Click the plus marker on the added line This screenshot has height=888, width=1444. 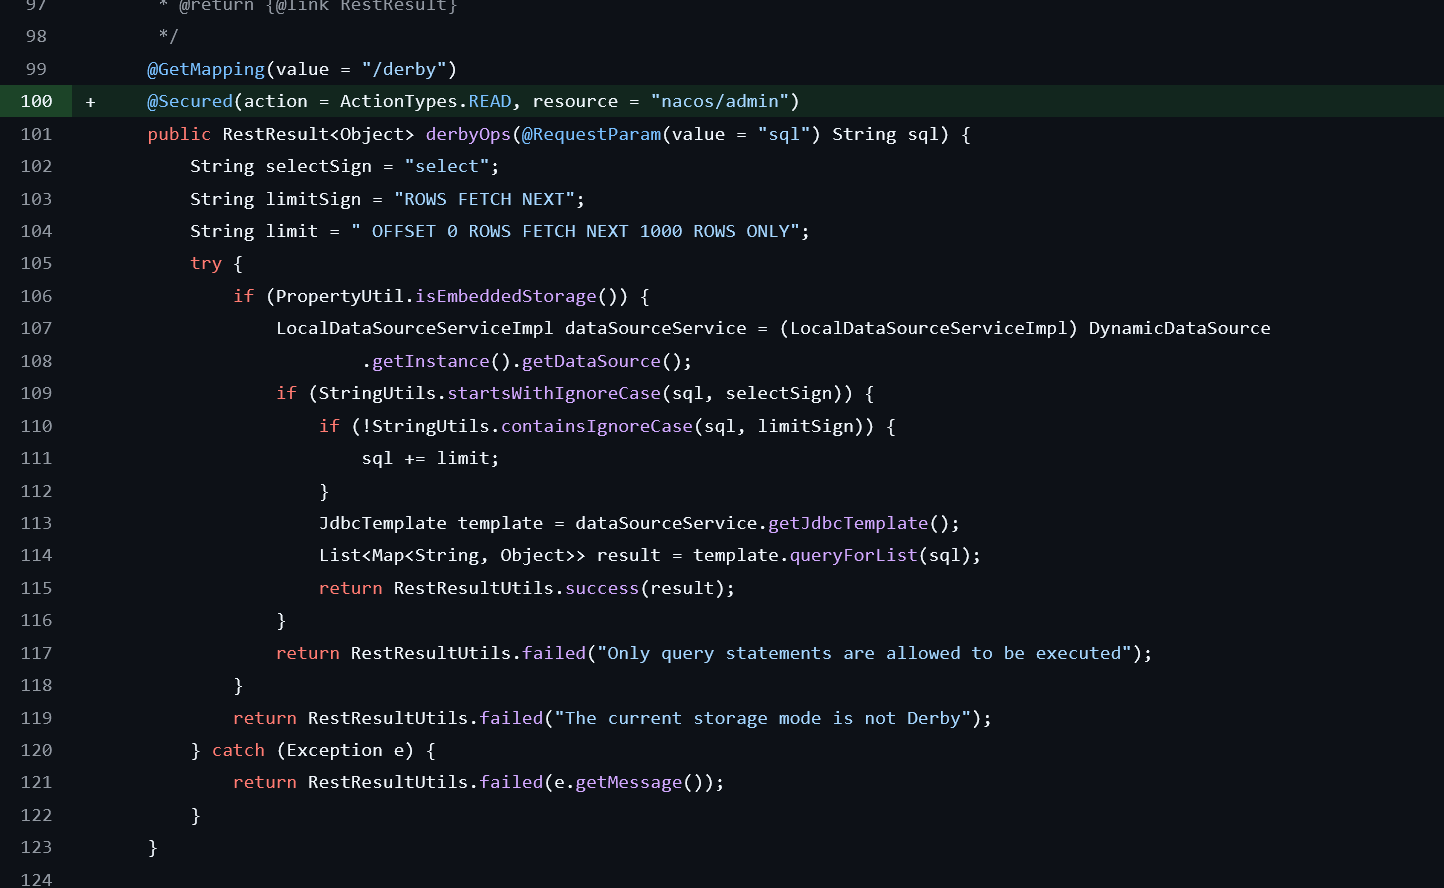(x=90, y=102)
